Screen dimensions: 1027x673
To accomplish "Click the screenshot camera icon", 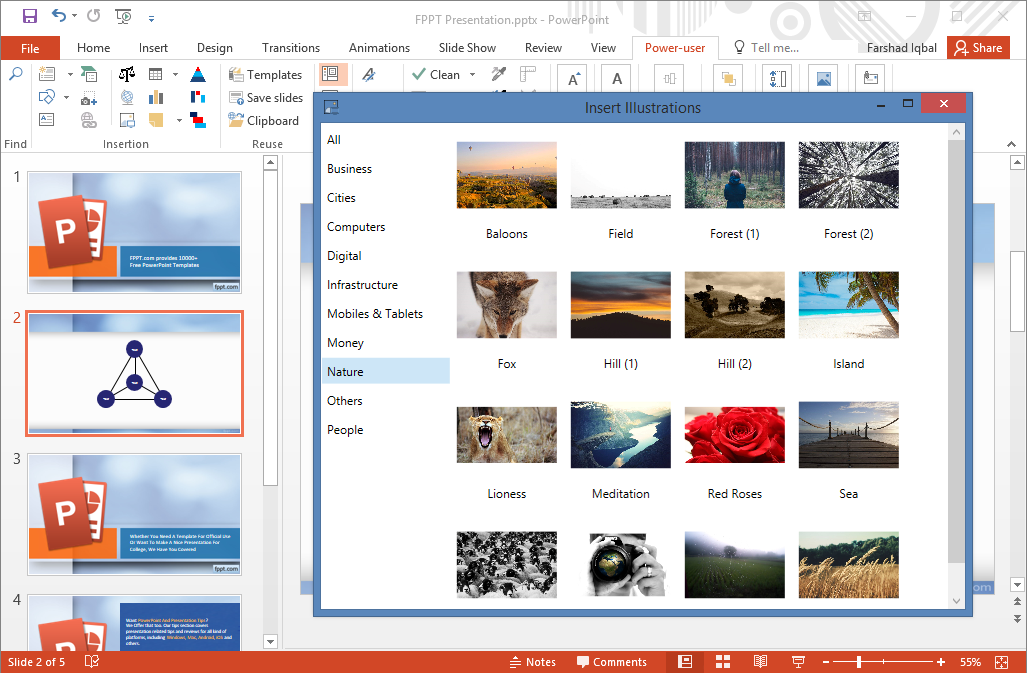I will pyautogui.click(x=89, y=98).
